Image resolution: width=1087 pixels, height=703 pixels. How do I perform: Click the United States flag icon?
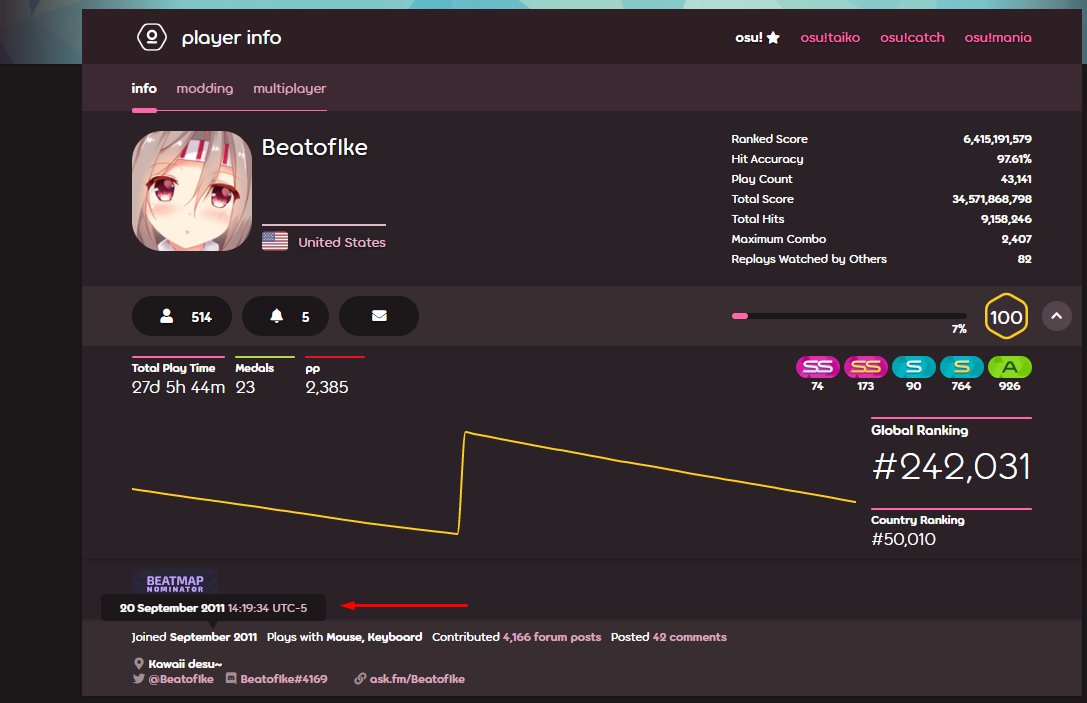click(275, 241)
